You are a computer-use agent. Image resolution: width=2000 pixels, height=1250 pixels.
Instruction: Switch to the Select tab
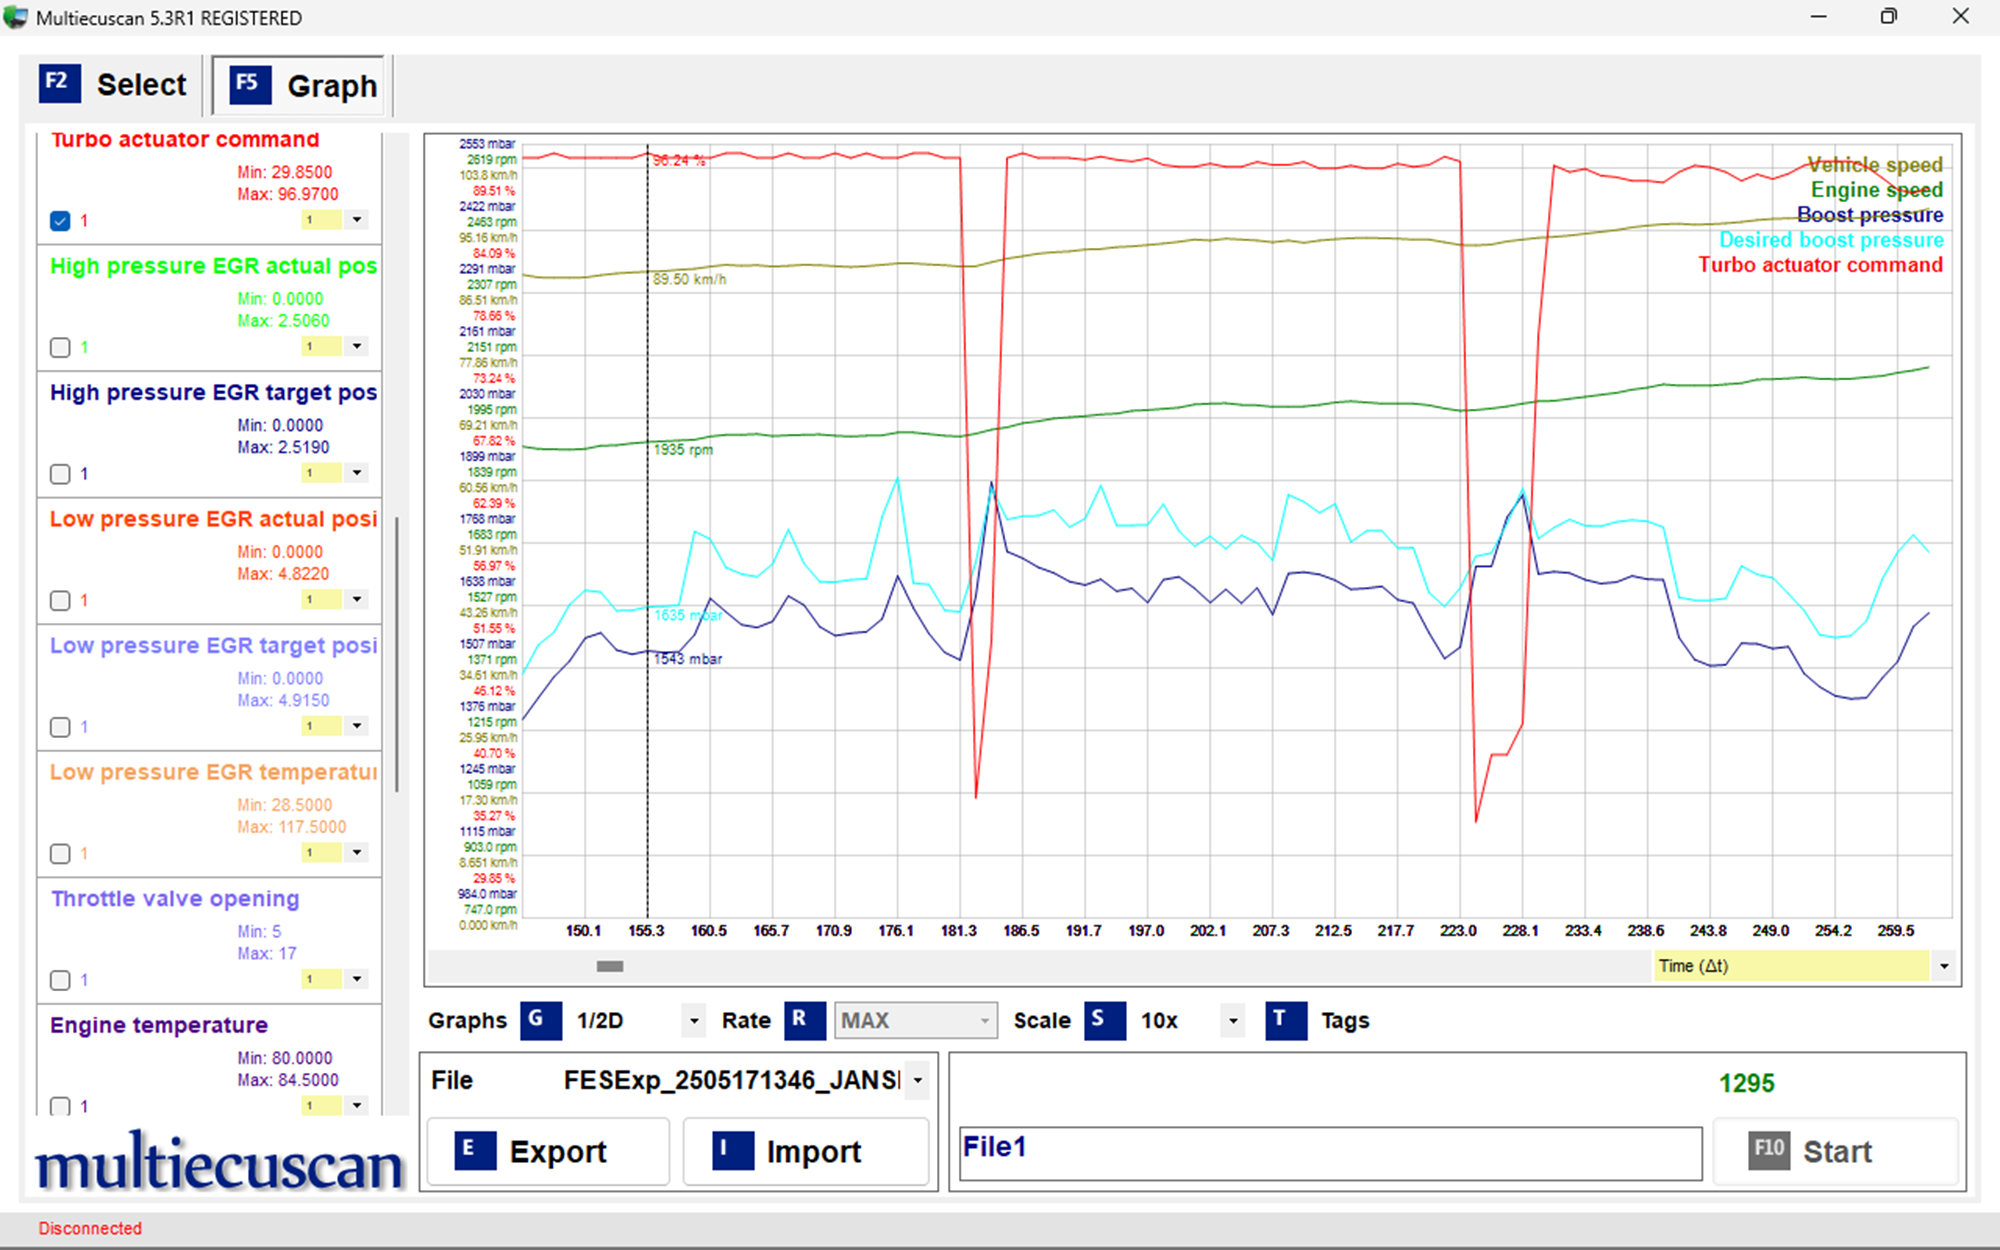pyautogui.click(x=112, y=84)
